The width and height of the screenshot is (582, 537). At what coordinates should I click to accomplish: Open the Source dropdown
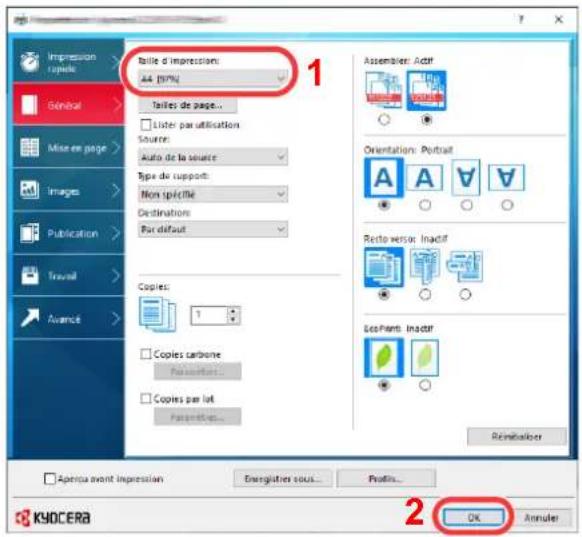pyautogui.click(x=213, y=157)
